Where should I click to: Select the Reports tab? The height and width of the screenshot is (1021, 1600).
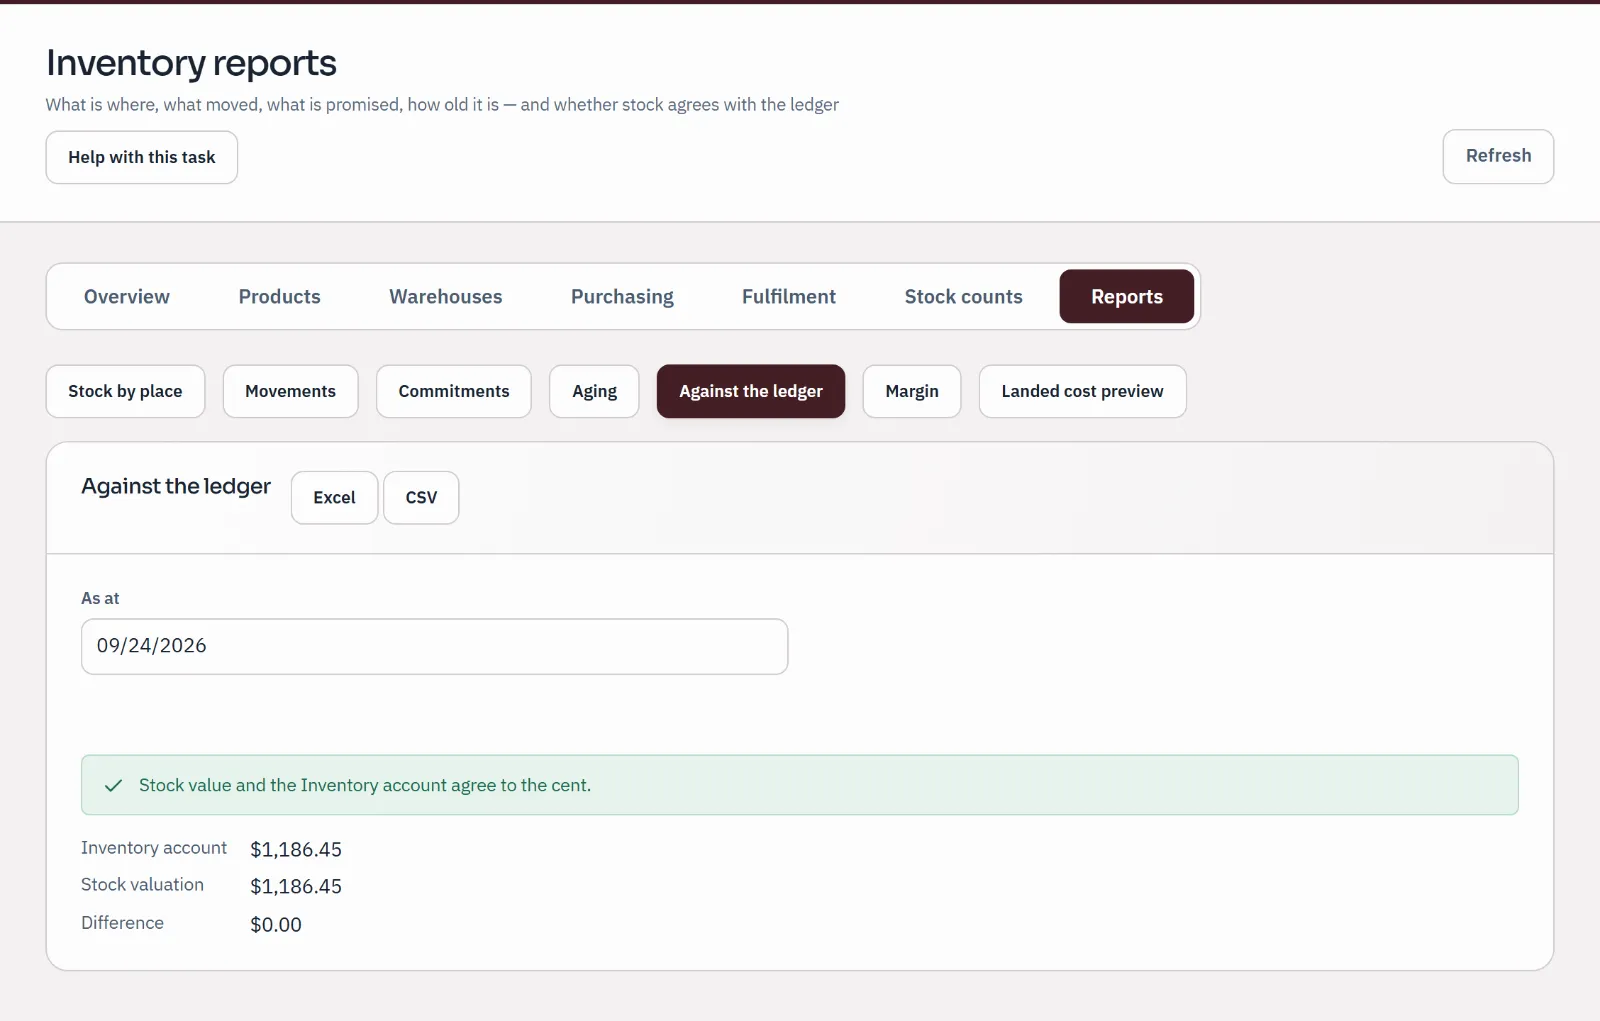coord(1126,297)
